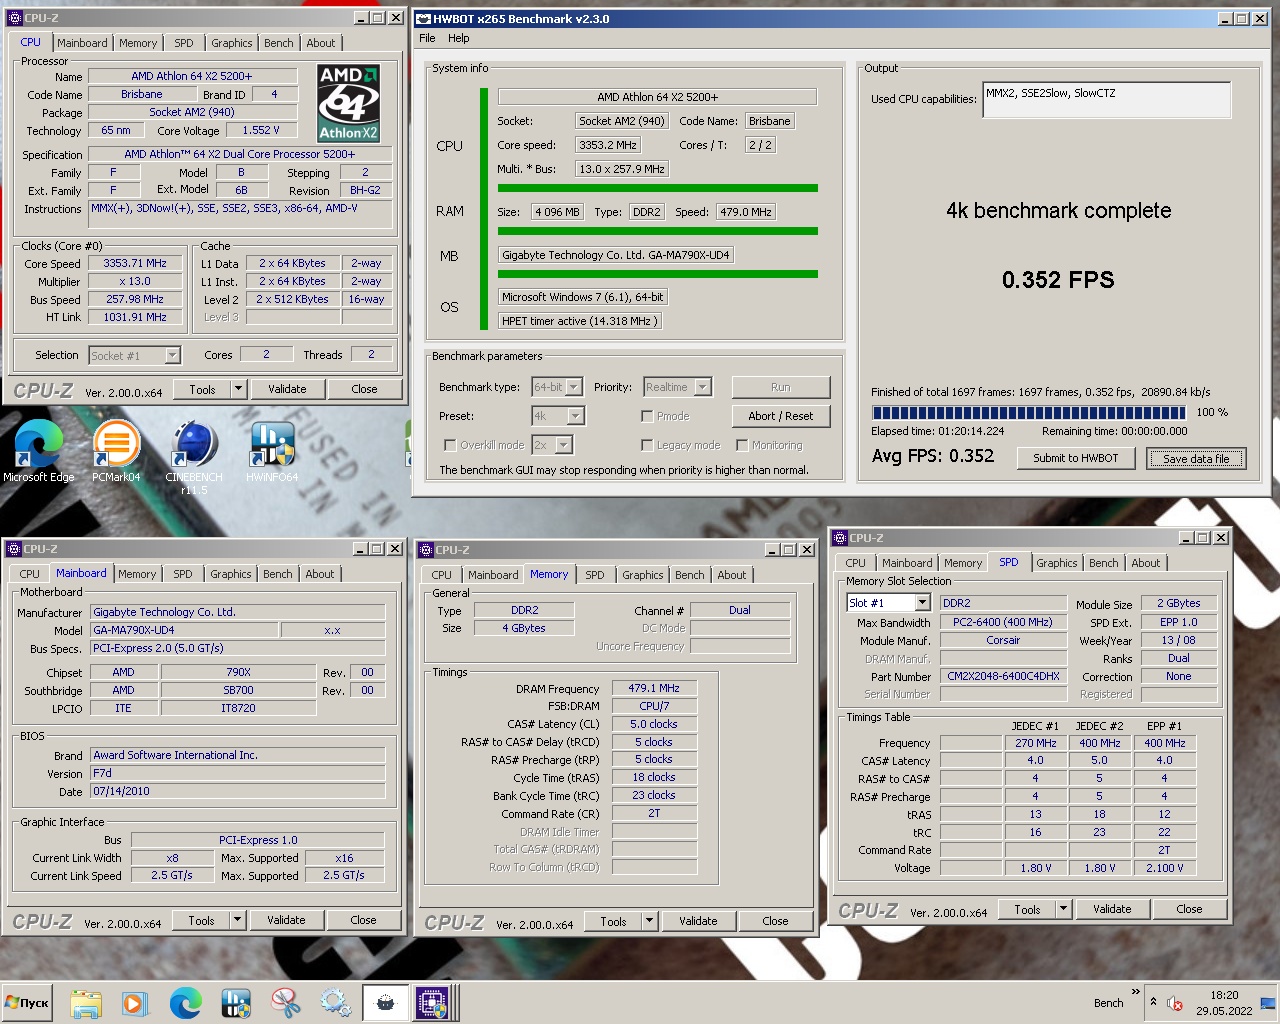Open File menu in HWBOT x265
Image resolution: width=1280 pixels, height=1024 pixels.
point(427,38)
